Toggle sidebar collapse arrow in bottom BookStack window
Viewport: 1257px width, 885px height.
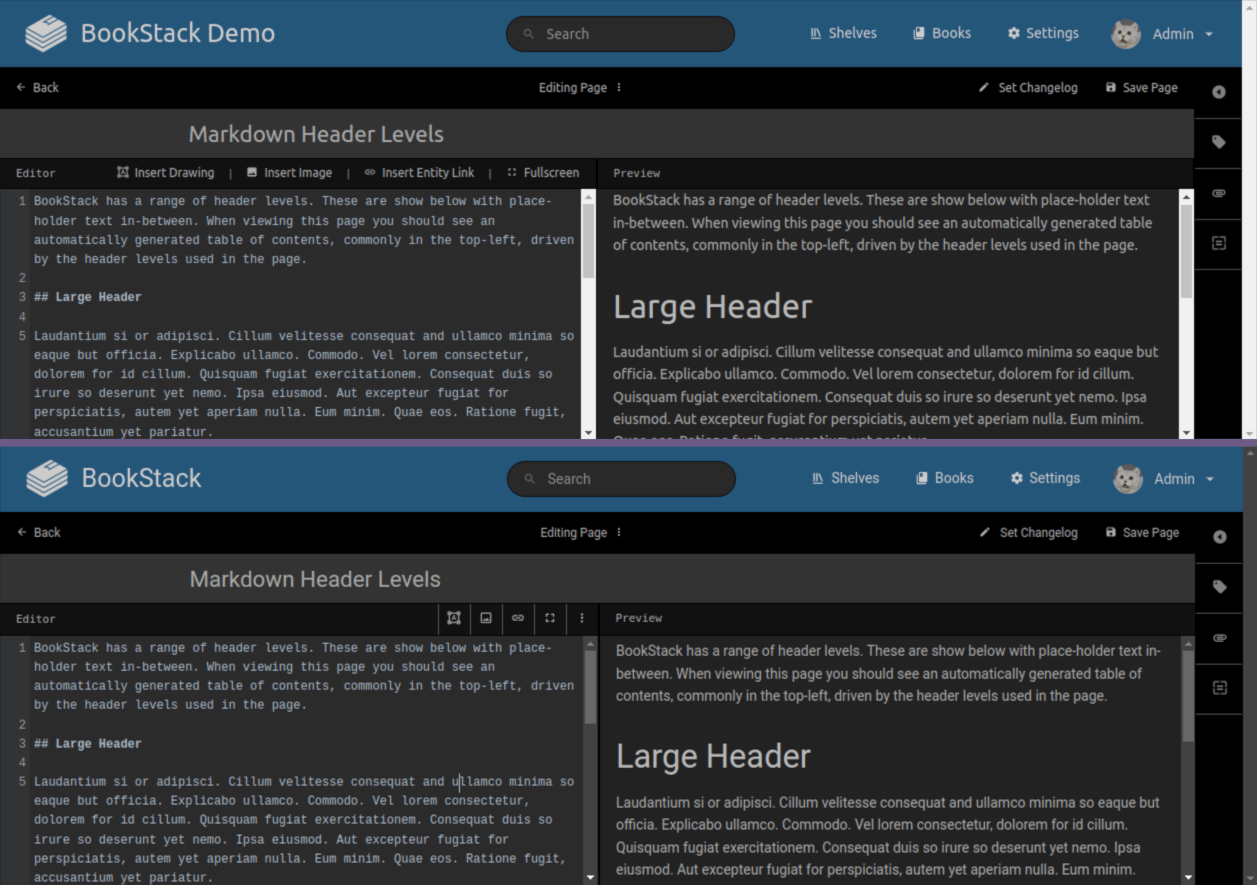coord(1219,537)
